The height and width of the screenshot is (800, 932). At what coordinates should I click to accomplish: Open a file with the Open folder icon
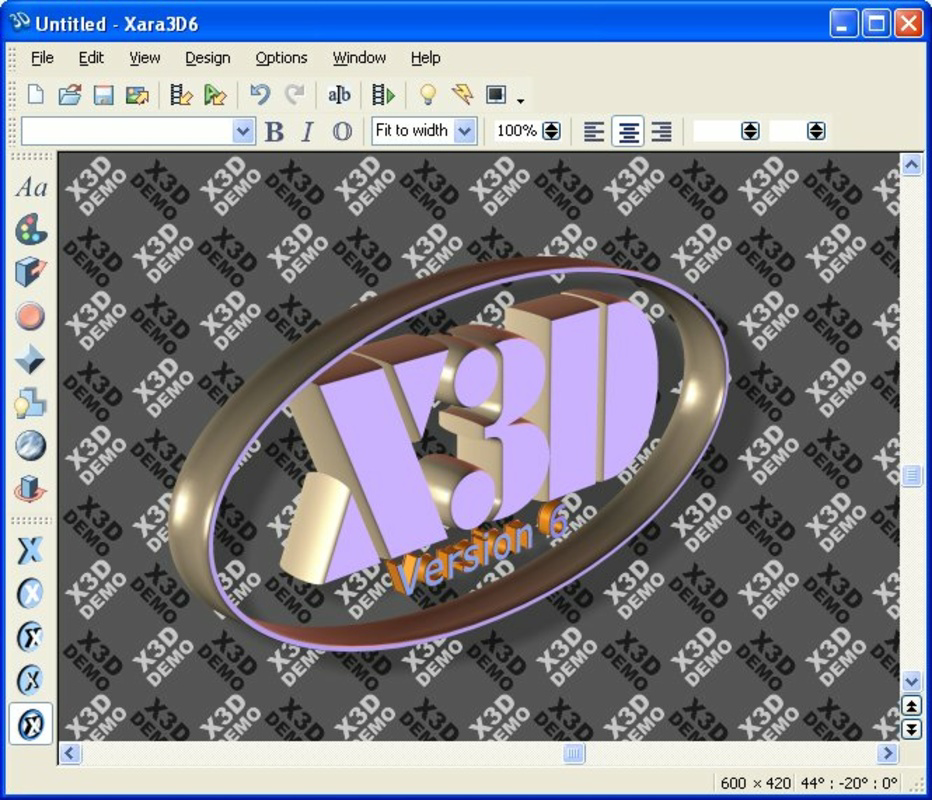point(70,95)
